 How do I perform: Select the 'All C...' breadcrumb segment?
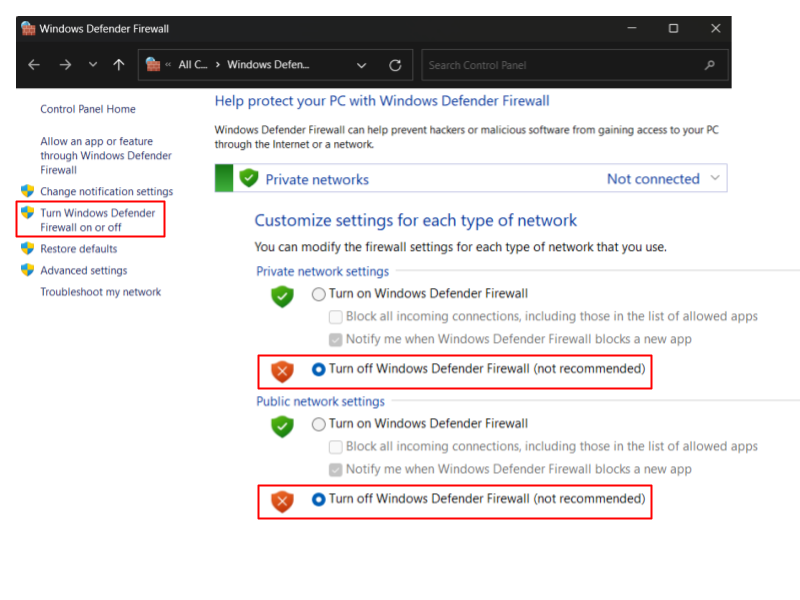pyautogui.click(x=193, y=65)
